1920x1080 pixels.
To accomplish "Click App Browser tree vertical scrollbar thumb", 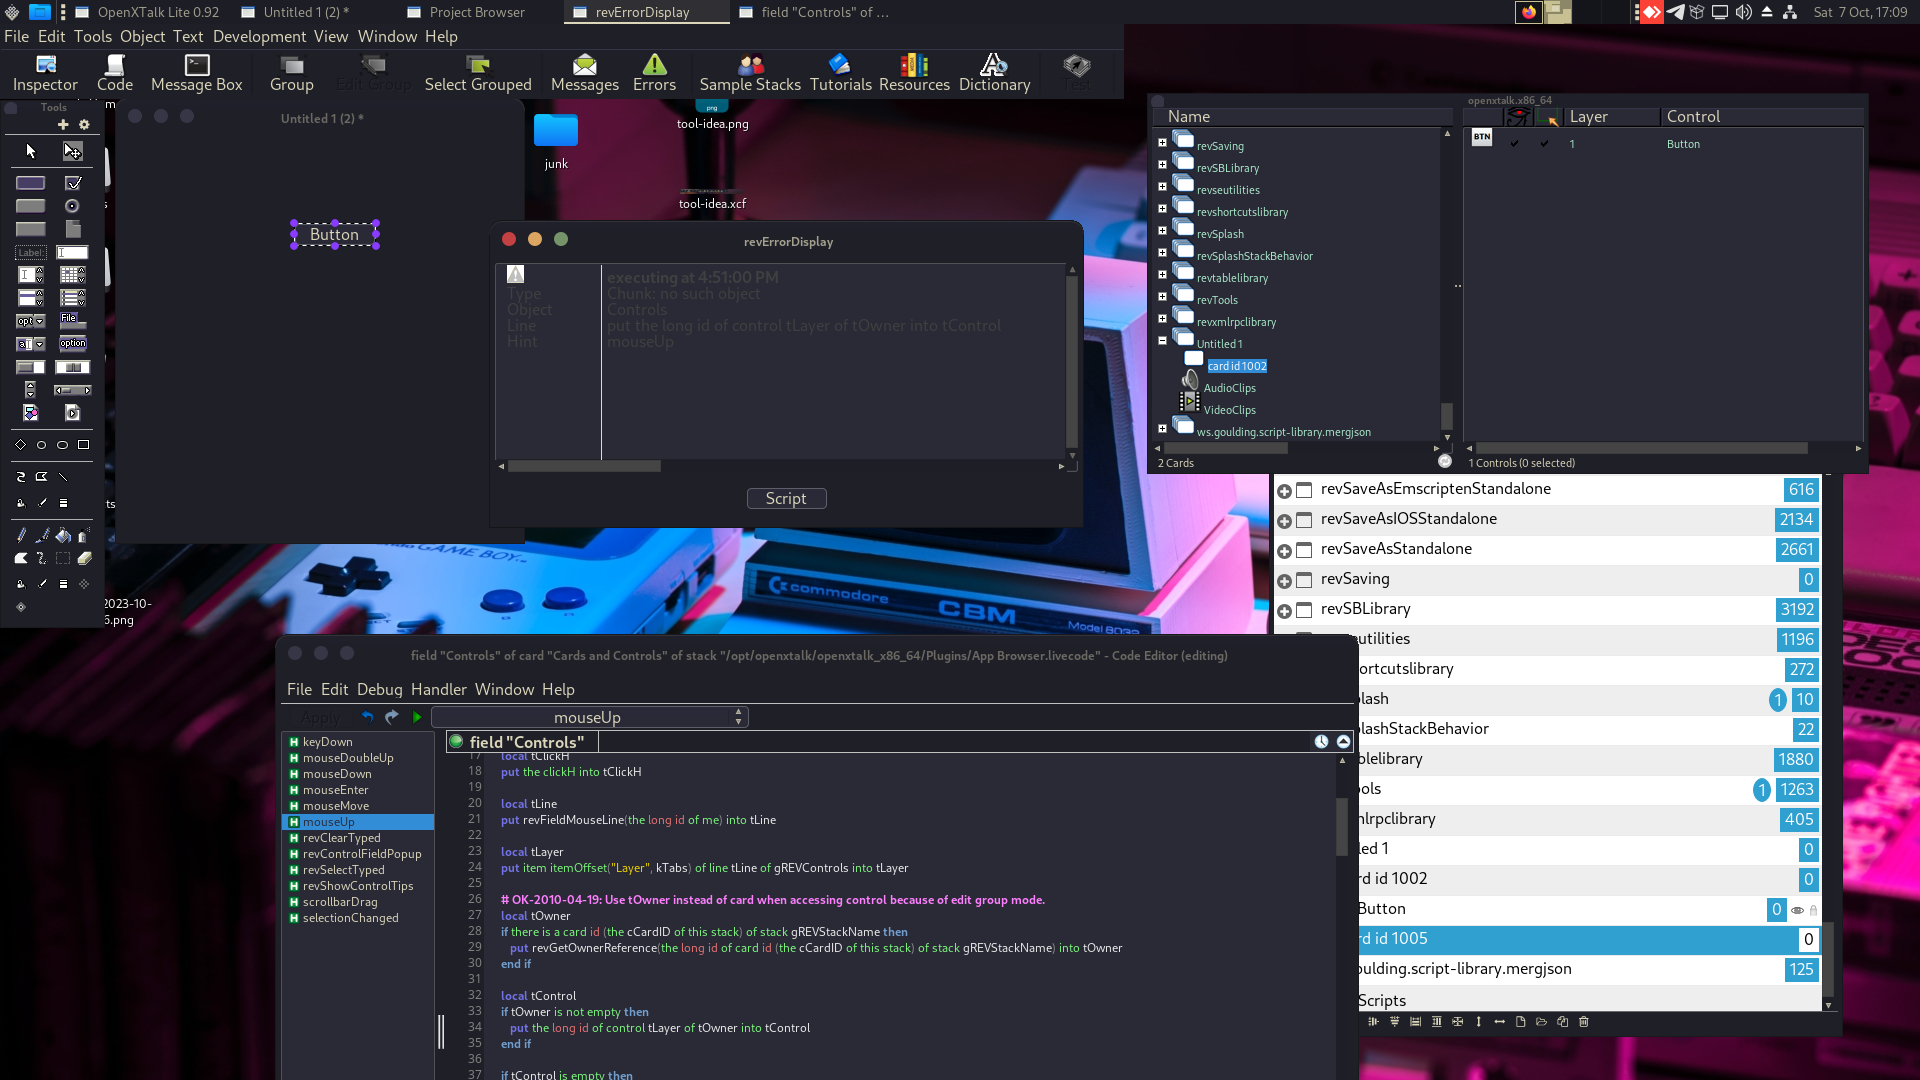I will (x=1446, y=415).
